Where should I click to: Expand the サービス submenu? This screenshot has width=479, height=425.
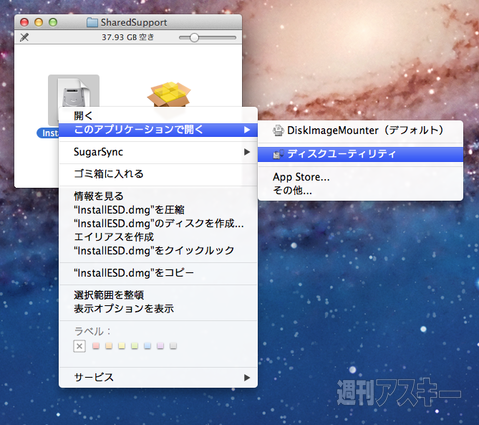tap(158, 377)
